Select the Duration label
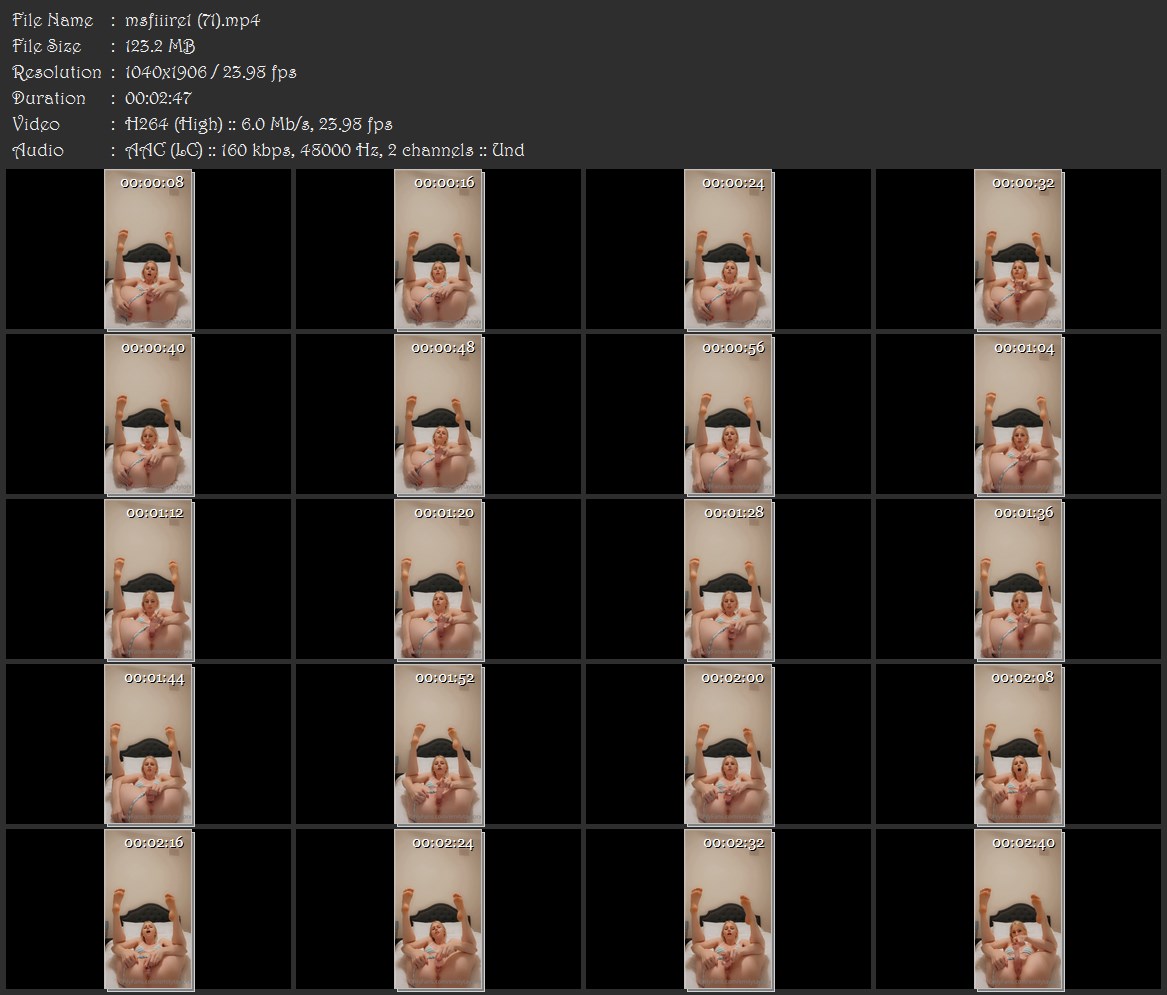This screenshot has width=1167, height=995. pos(49,98)
